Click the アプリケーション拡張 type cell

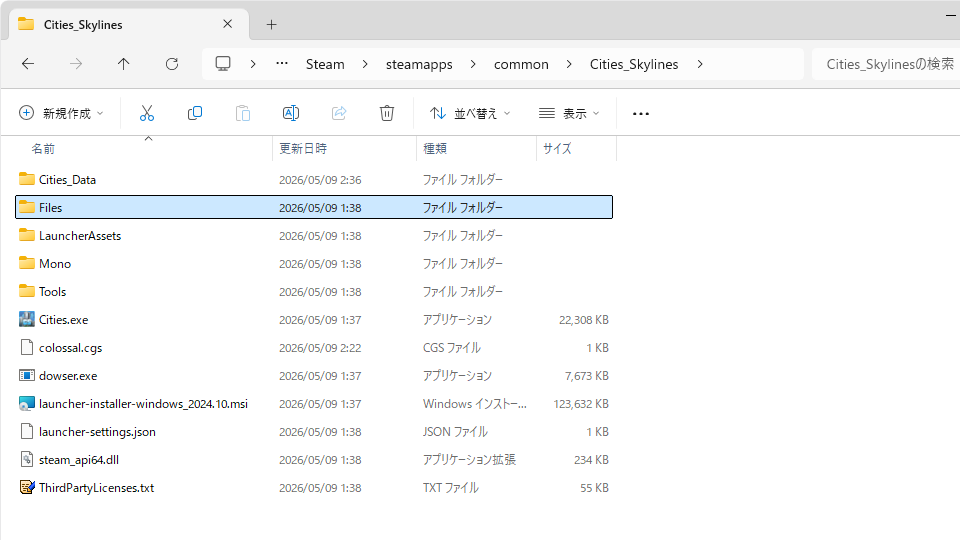coord(469,460)
